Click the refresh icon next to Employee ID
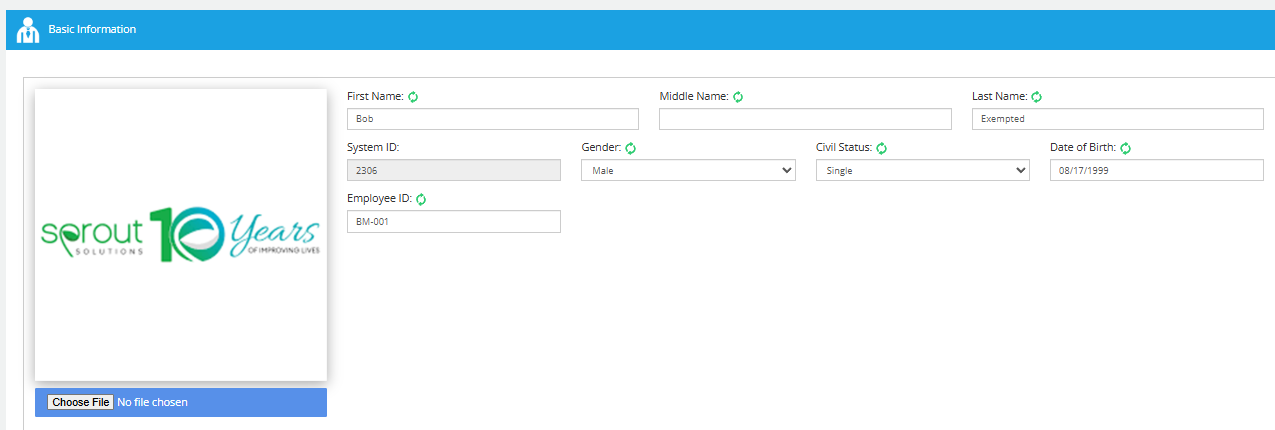The image size is (1275, 430). click(x=421, y=199)
